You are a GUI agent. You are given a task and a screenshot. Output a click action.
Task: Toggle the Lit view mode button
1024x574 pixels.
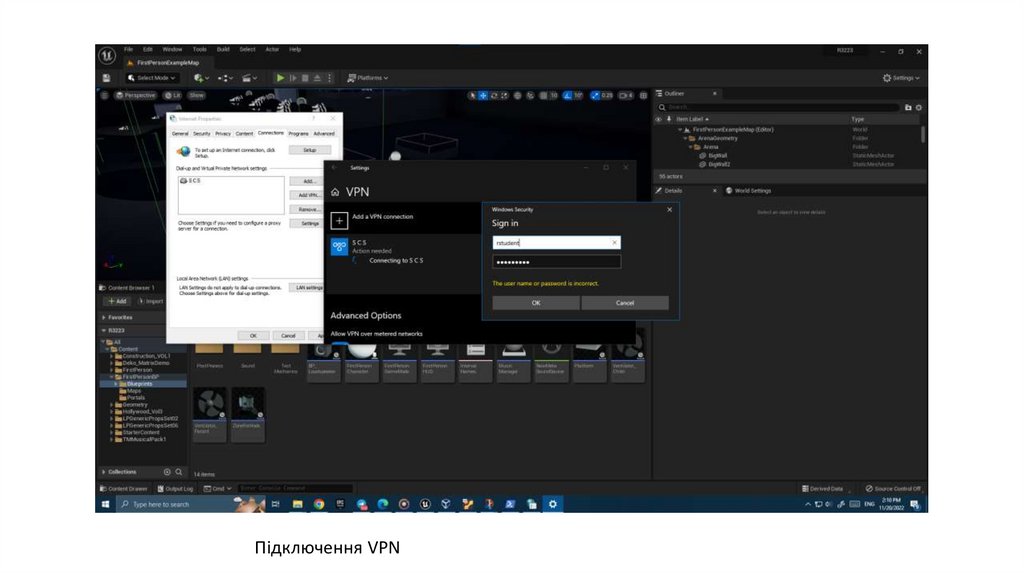click(x=172, y=95)
